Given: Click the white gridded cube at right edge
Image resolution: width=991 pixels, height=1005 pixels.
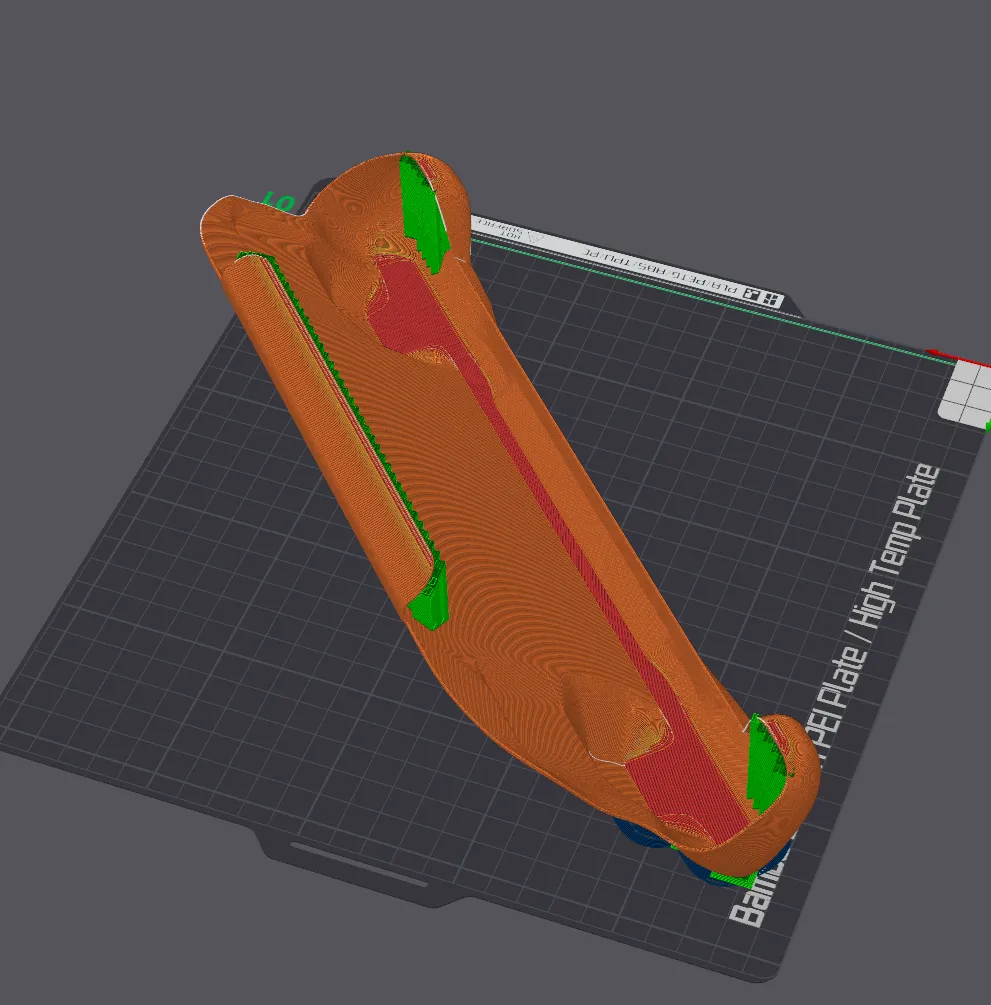Looking at the screenshot, I should (964, 390).
